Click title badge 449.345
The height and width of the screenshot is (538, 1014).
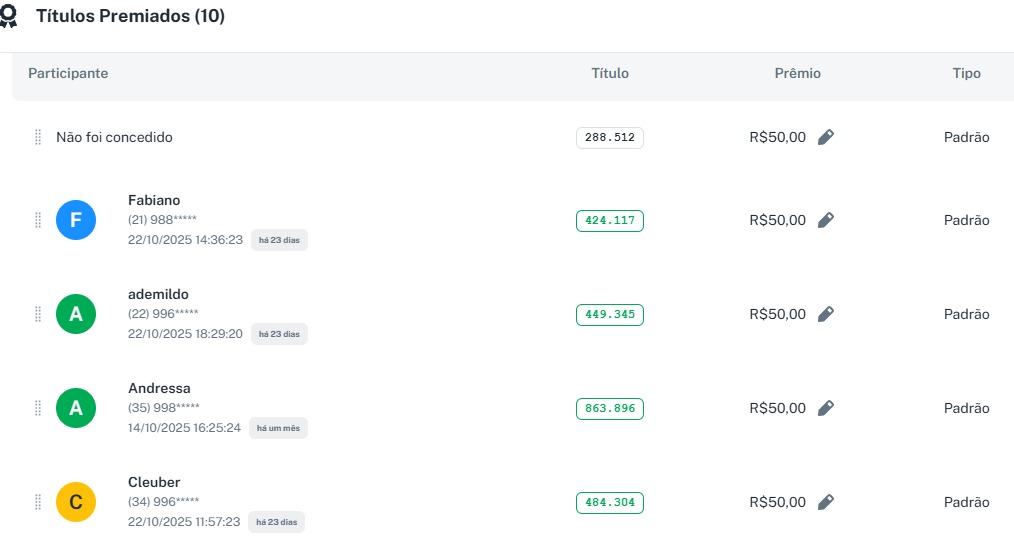tap(610, 314)
